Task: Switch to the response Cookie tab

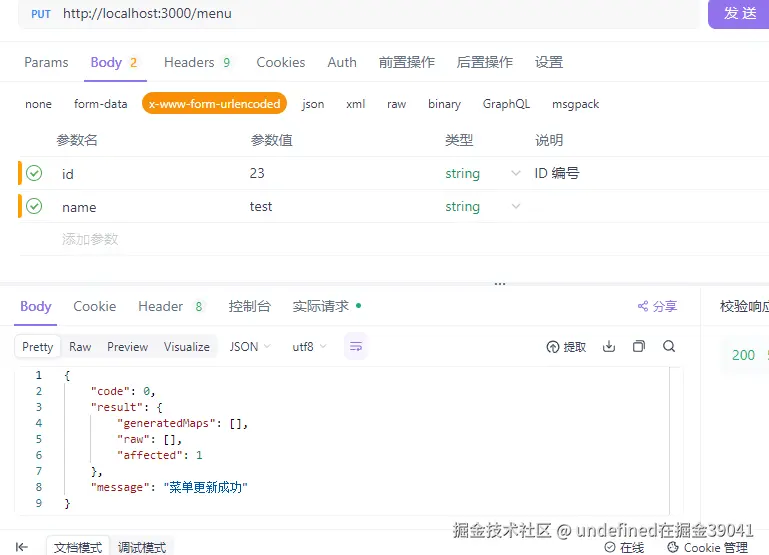Action: pyautogui.click(x=95, y=306)
